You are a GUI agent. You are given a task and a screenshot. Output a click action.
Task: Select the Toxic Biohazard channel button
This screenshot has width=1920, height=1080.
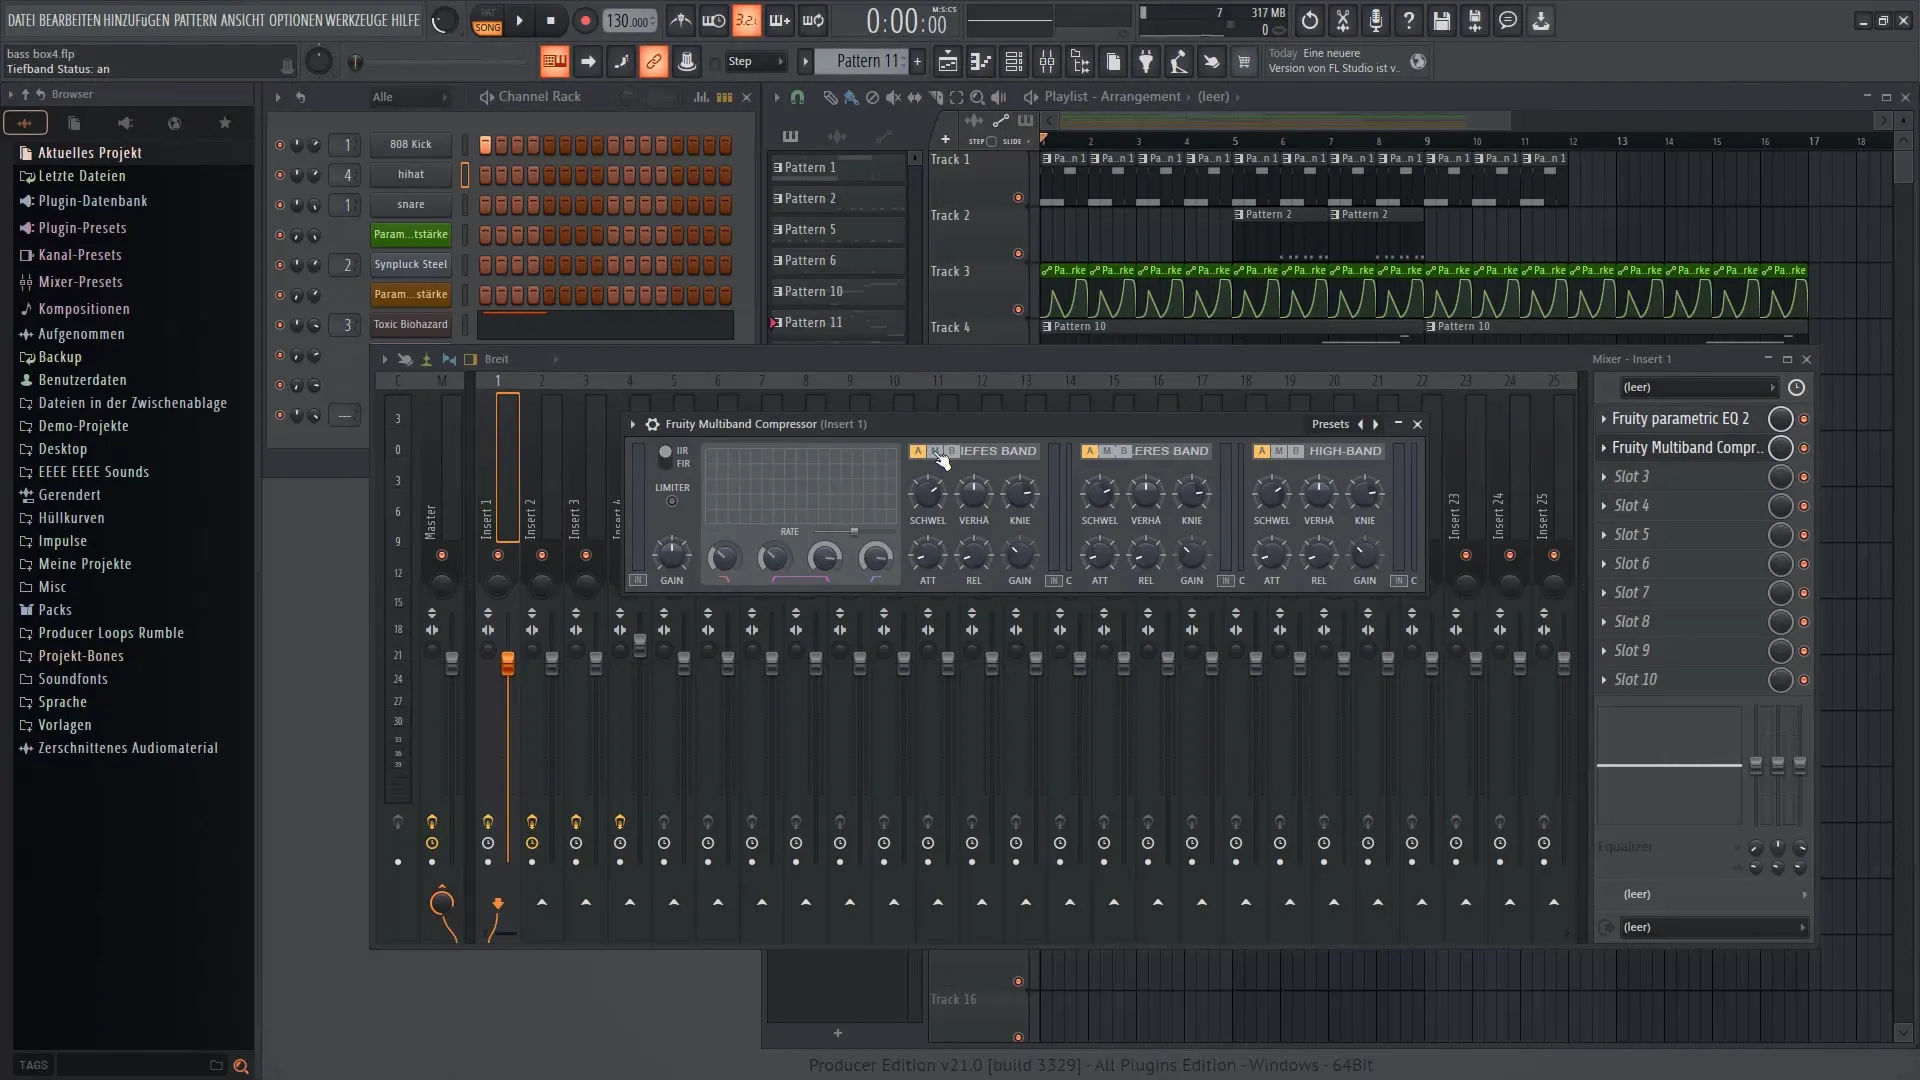point(410,325)
